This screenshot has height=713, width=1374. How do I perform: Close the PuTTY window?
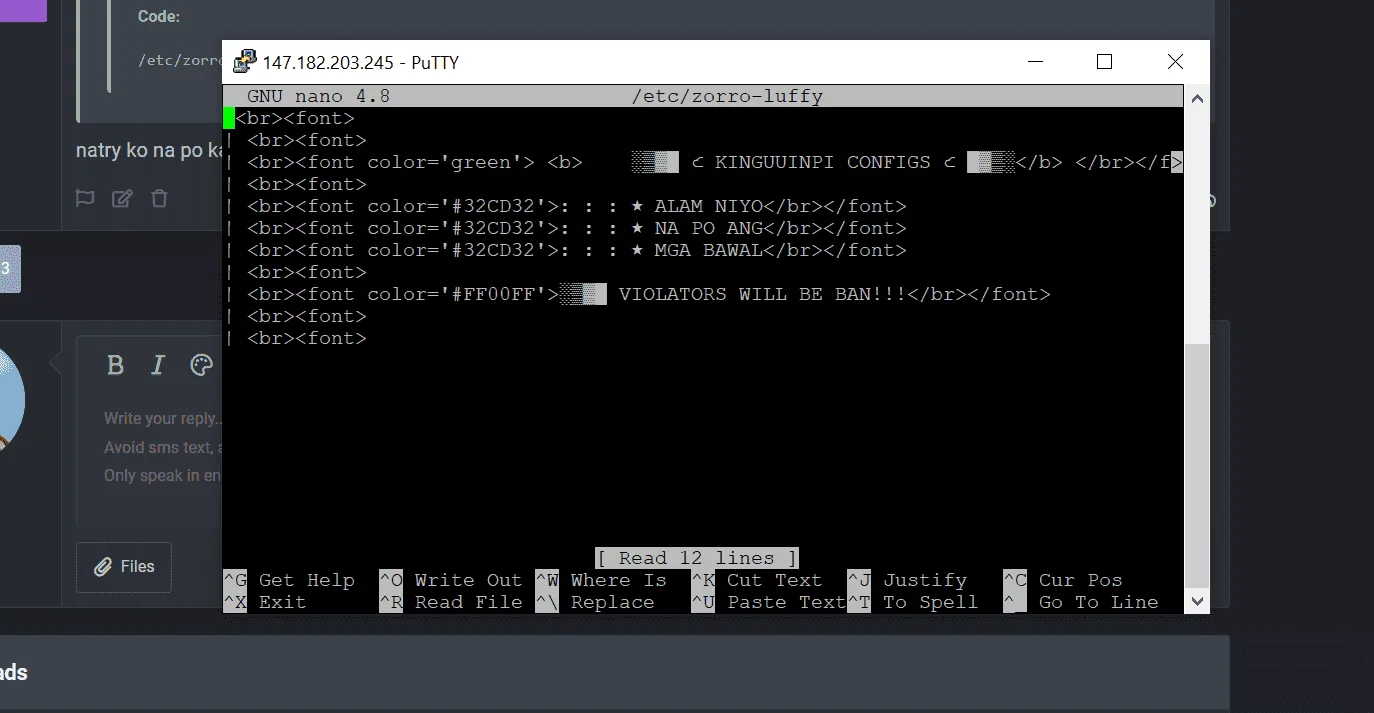pos(1175,62)
